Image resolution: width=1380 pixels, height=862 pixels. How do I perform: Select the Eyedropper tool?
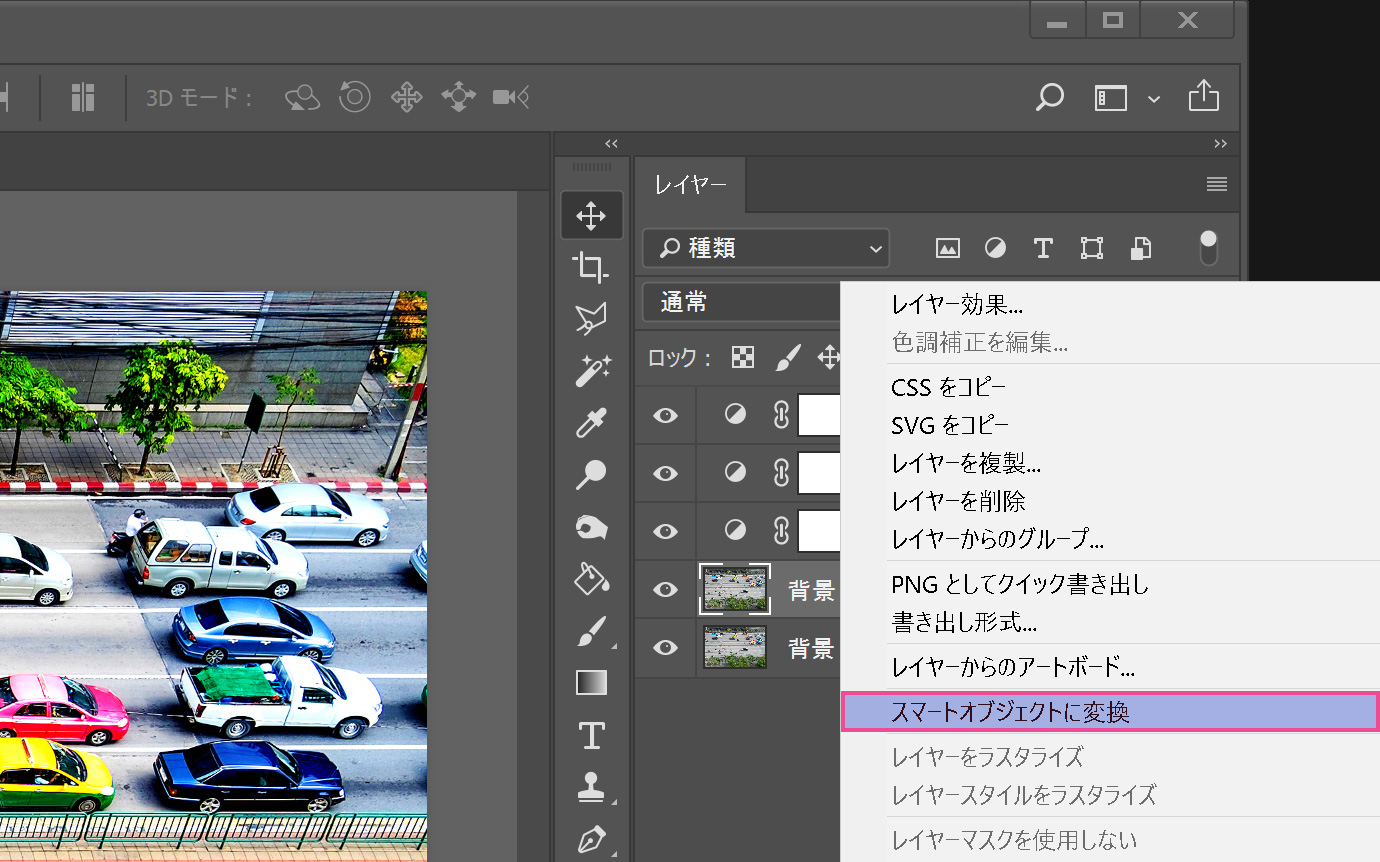point(591,423)
